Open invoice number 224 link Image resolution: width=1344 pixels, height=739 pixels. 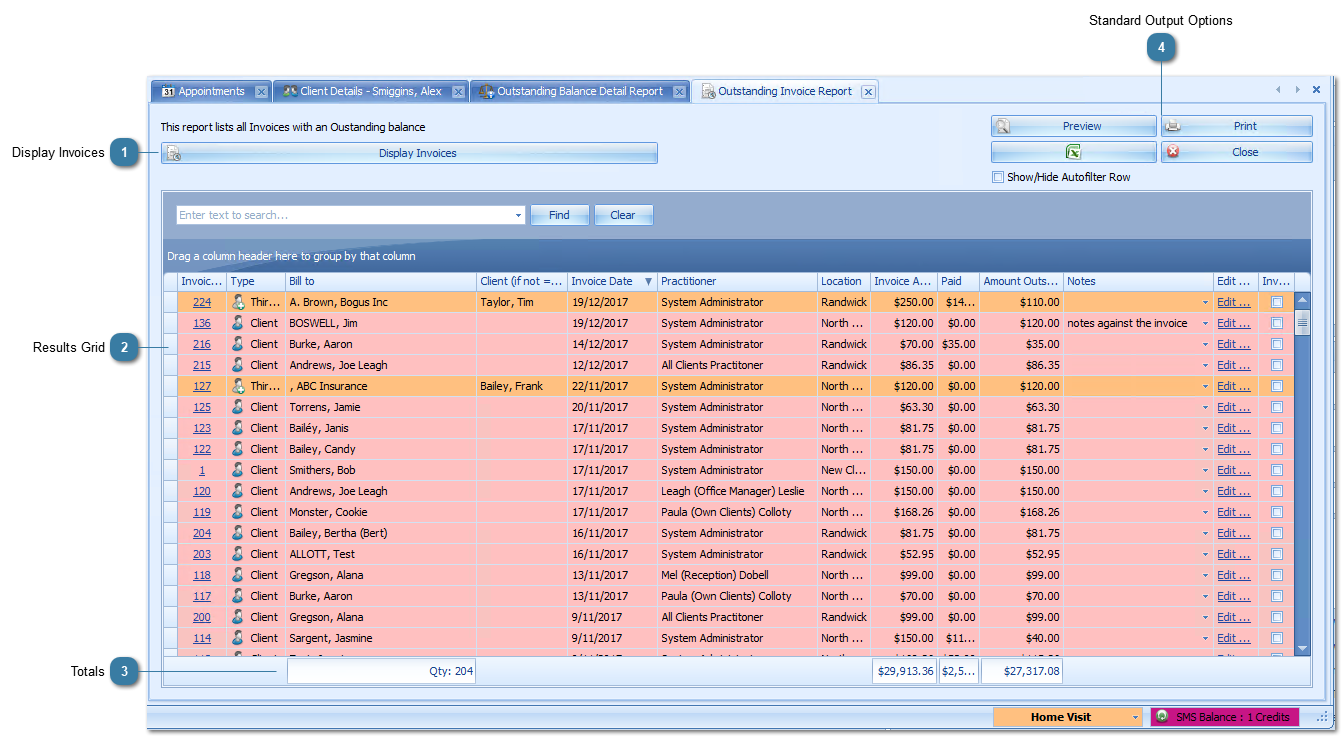coord(202,302)
